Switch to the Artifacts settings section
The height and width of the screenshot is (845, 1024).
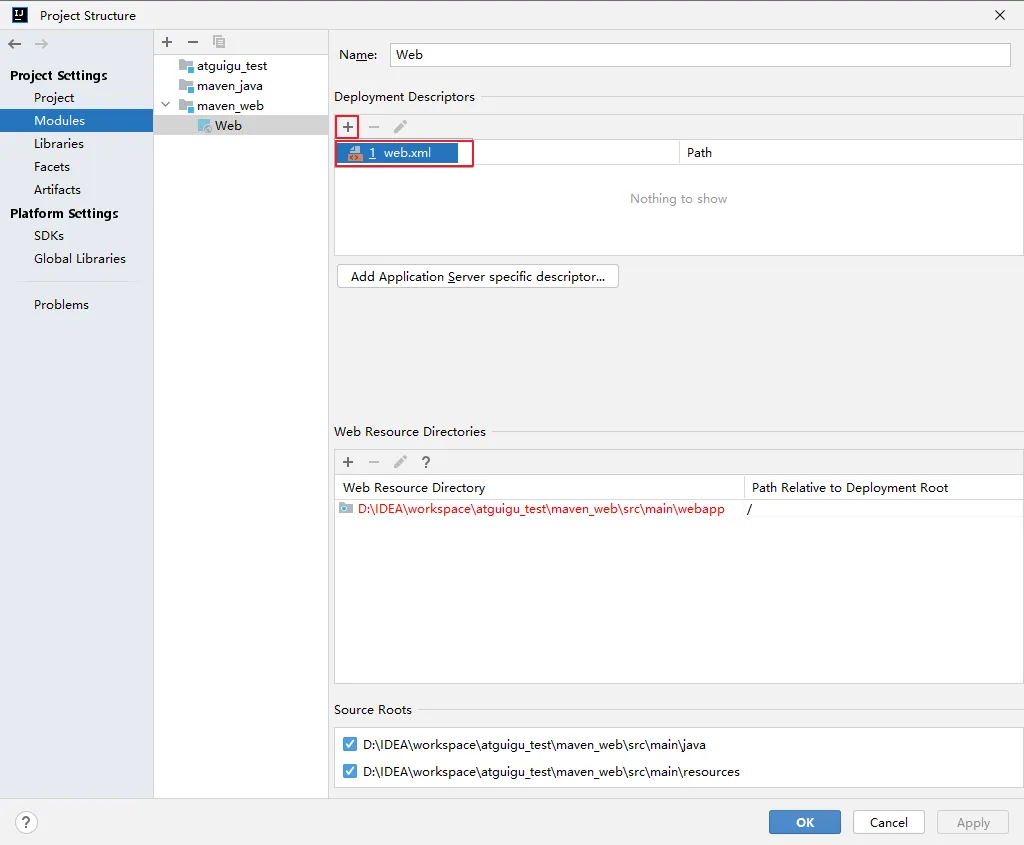(57, 190)
